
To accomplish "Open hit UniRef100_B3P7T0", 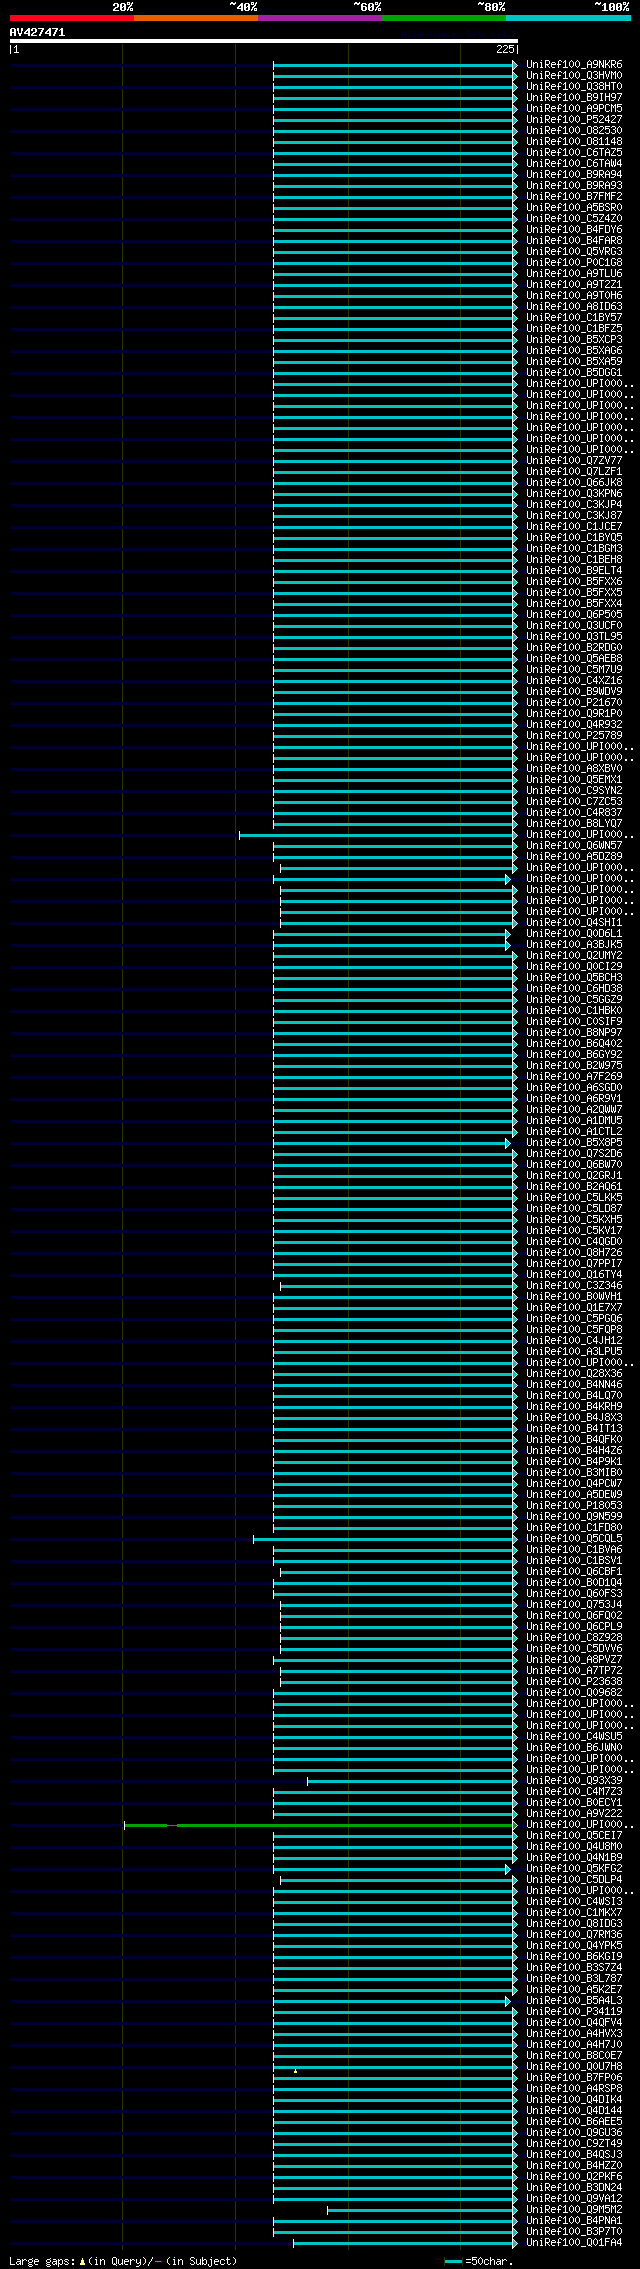I will pyautogui.click(x=574, y=2232).
